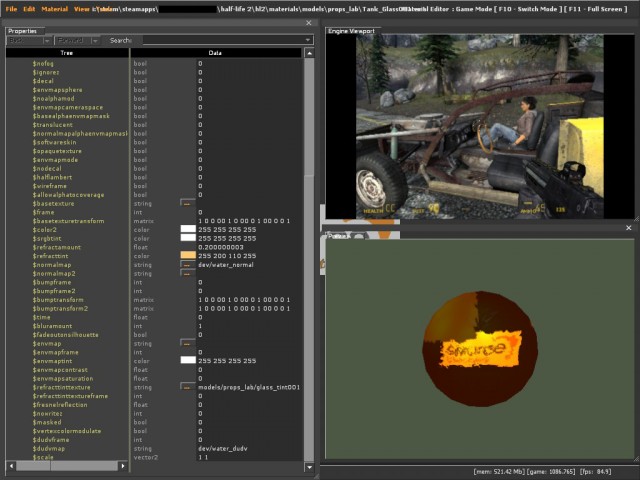The height and width of the screenshot is (480, 640).
Task: Open the $color2 white color swatch
Action: click(x=188, y=229)
